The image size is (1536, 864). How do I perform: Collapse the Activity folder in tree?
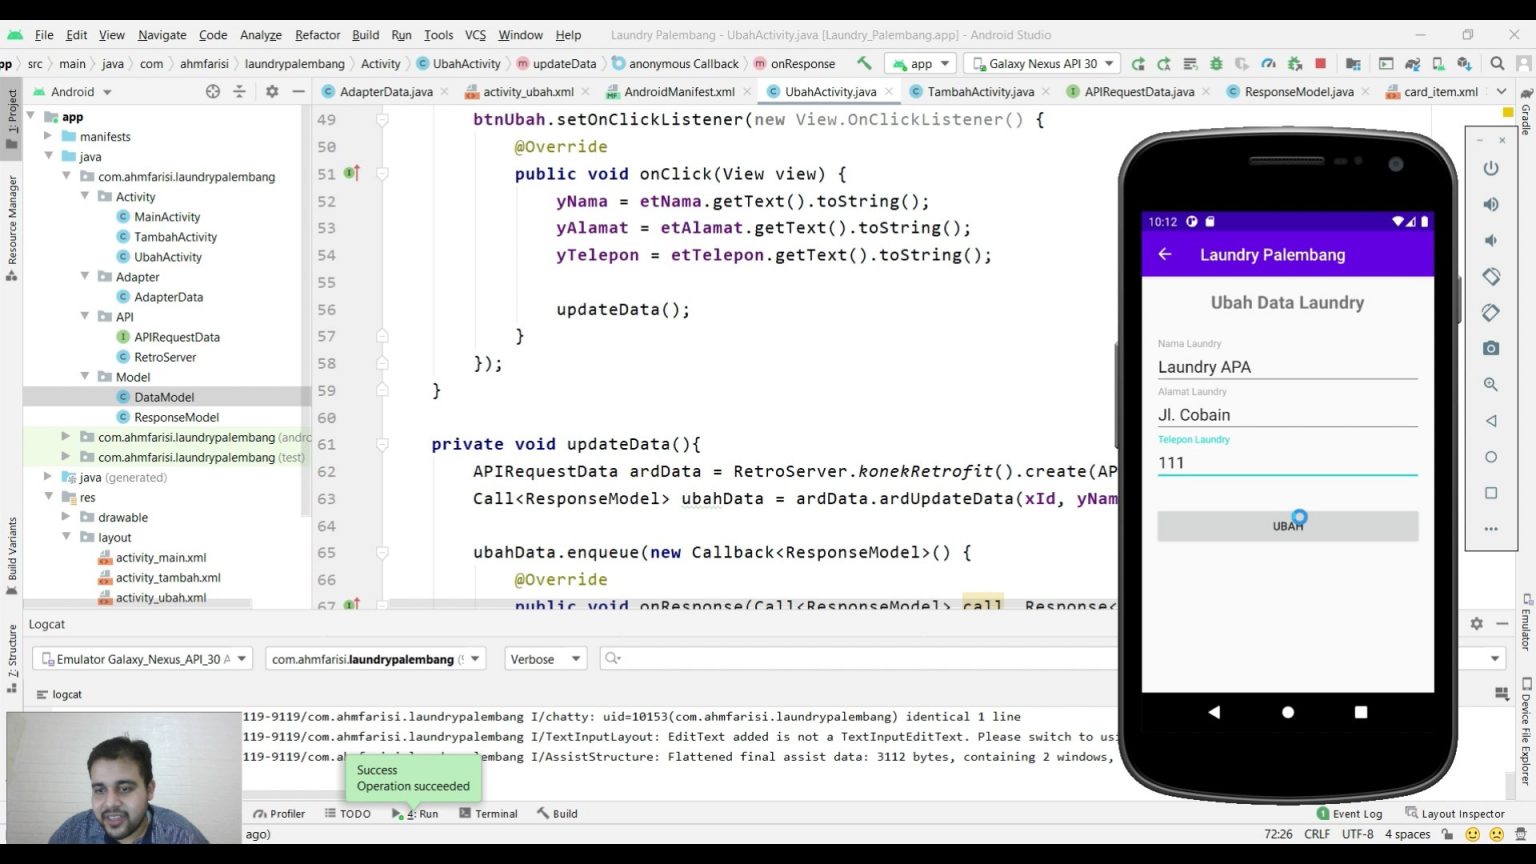tap(85, 196)
